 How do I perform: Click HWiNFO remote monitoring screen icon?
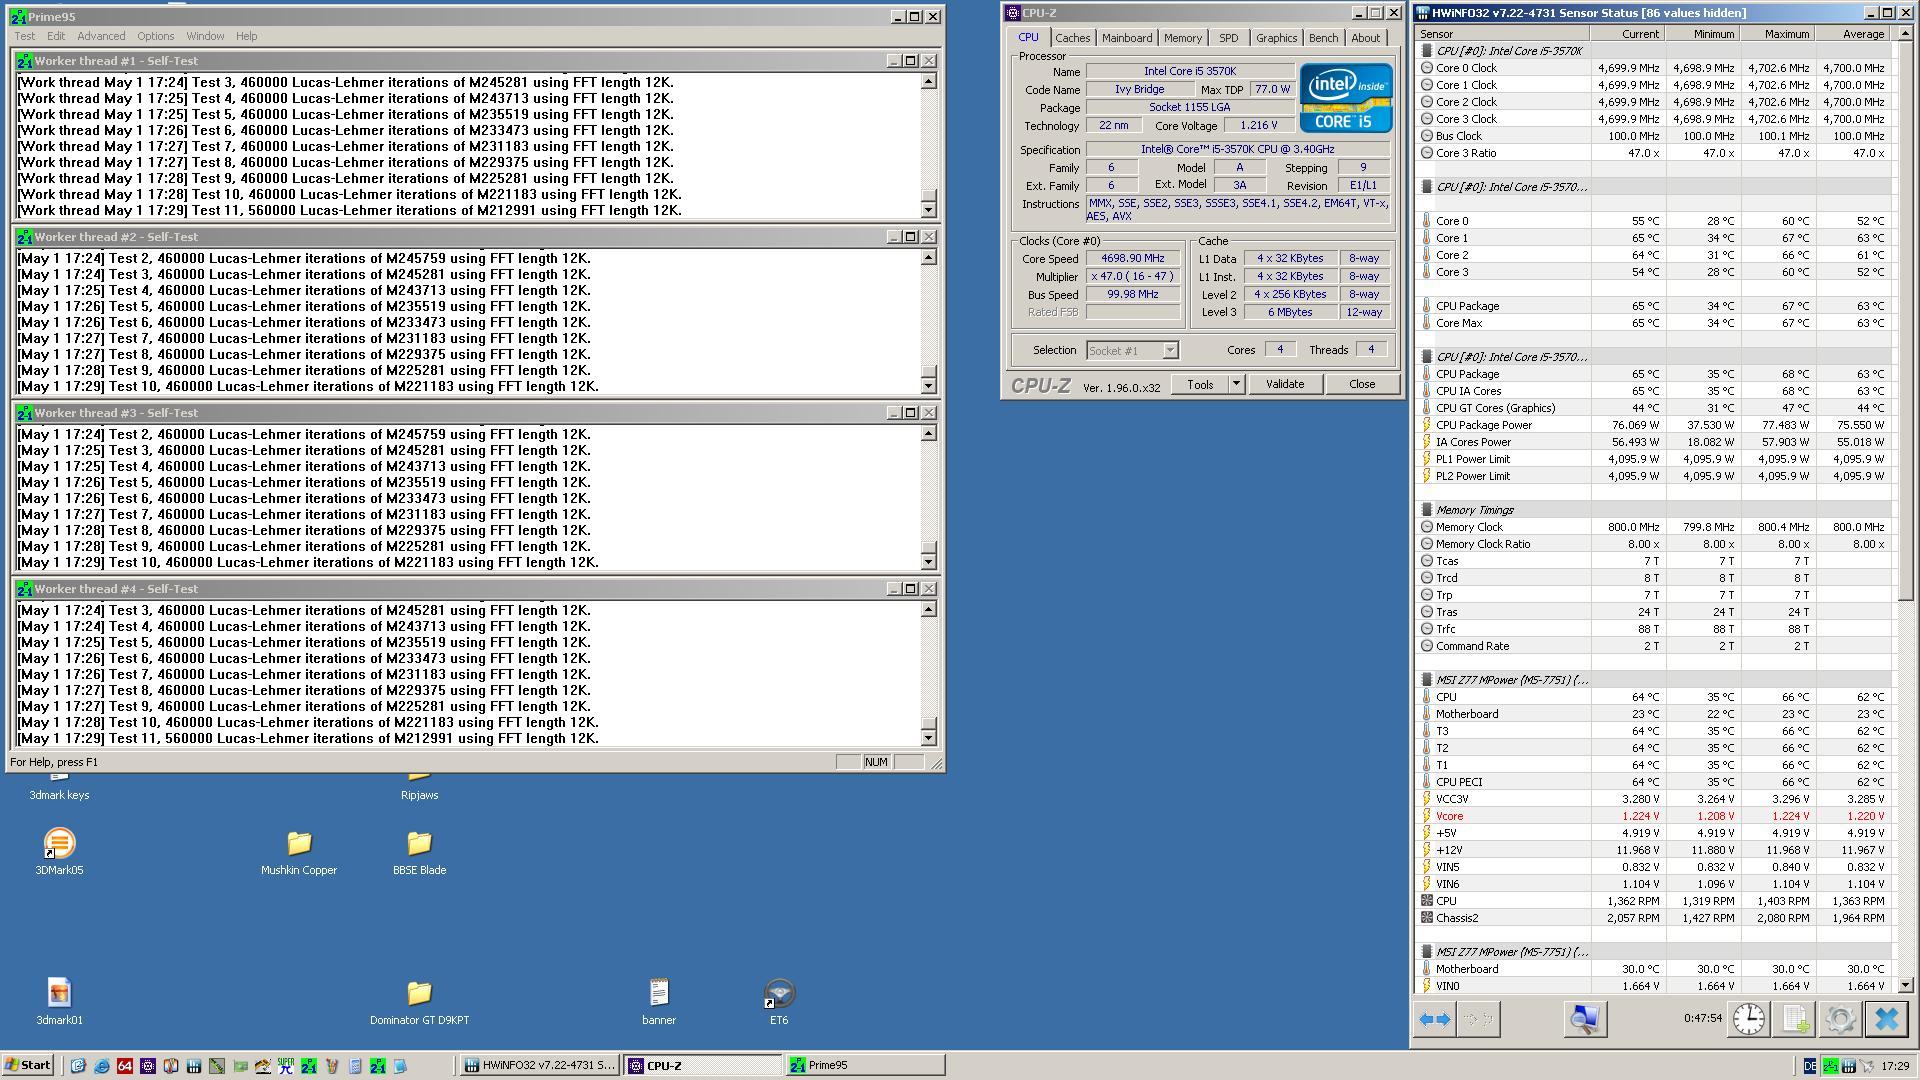click(x=1584, y=1019)
